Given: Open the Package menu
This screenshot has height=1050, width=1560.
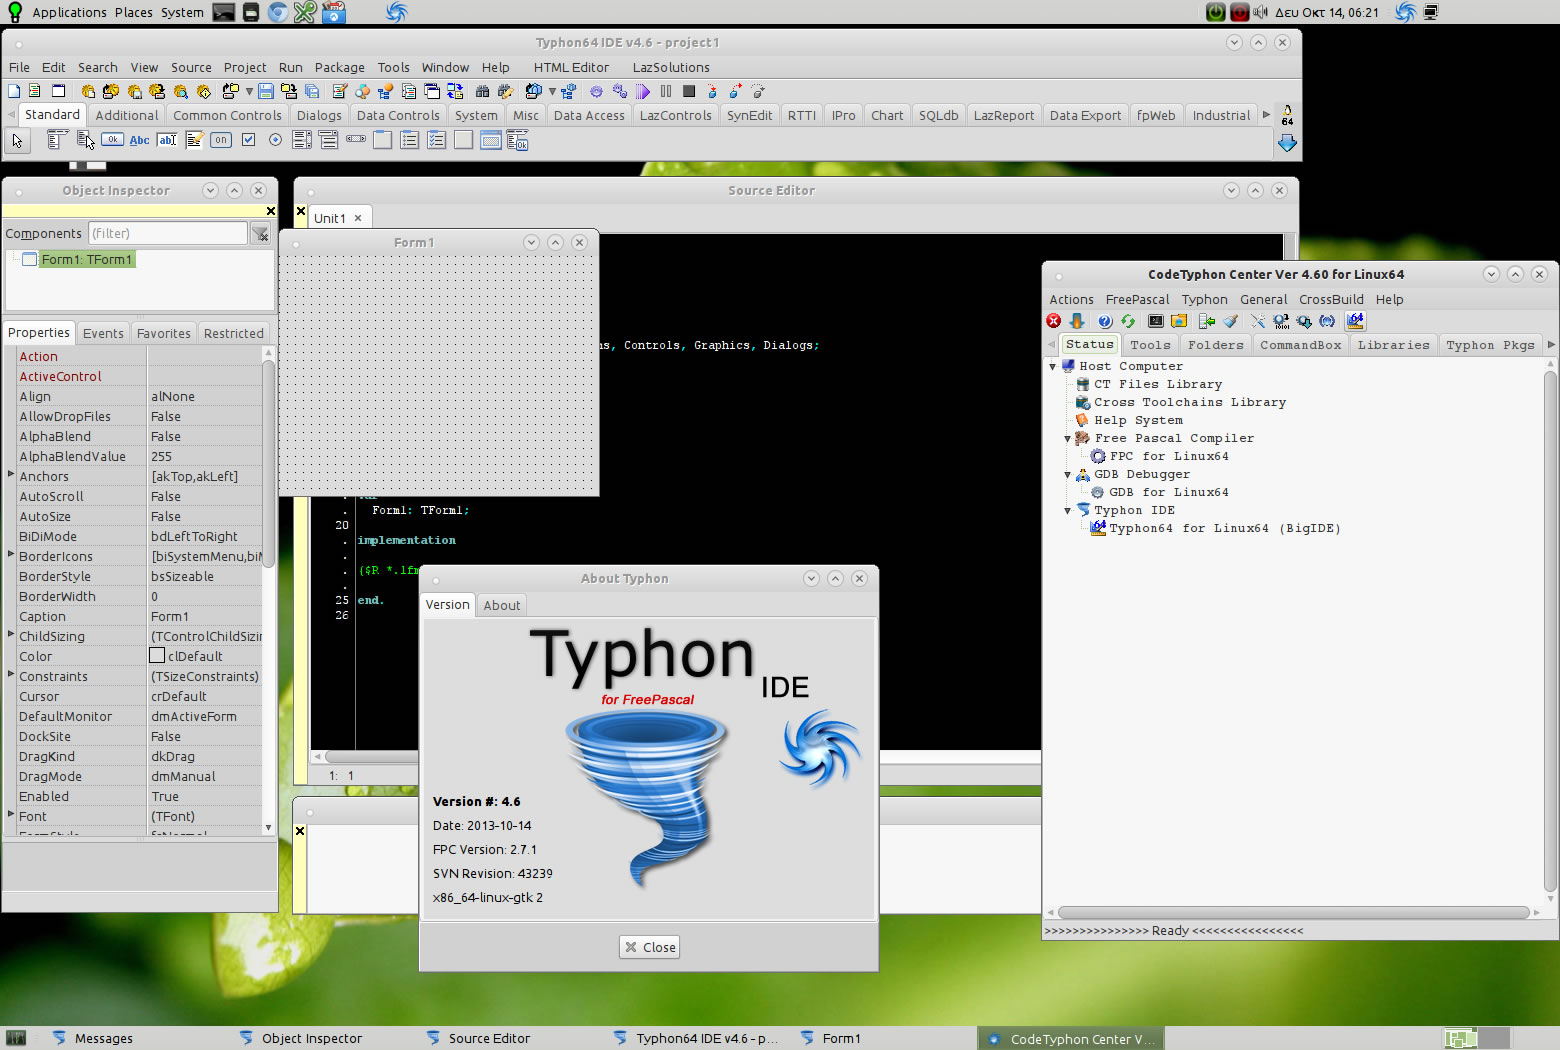Looking at the screenshot, I should pos(340,68).
